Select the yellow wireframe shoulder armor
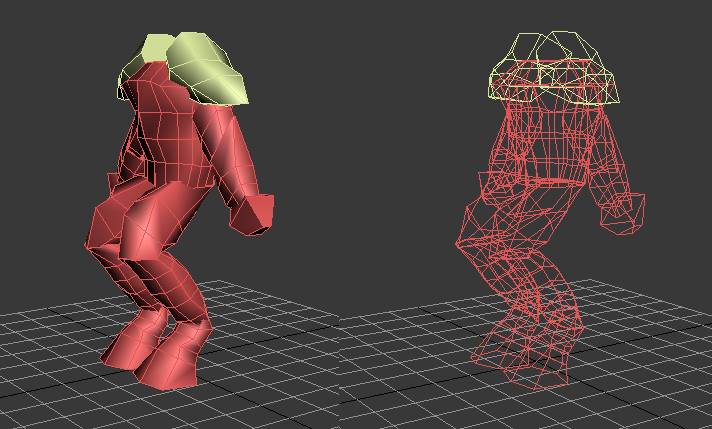 coord(553,68)
